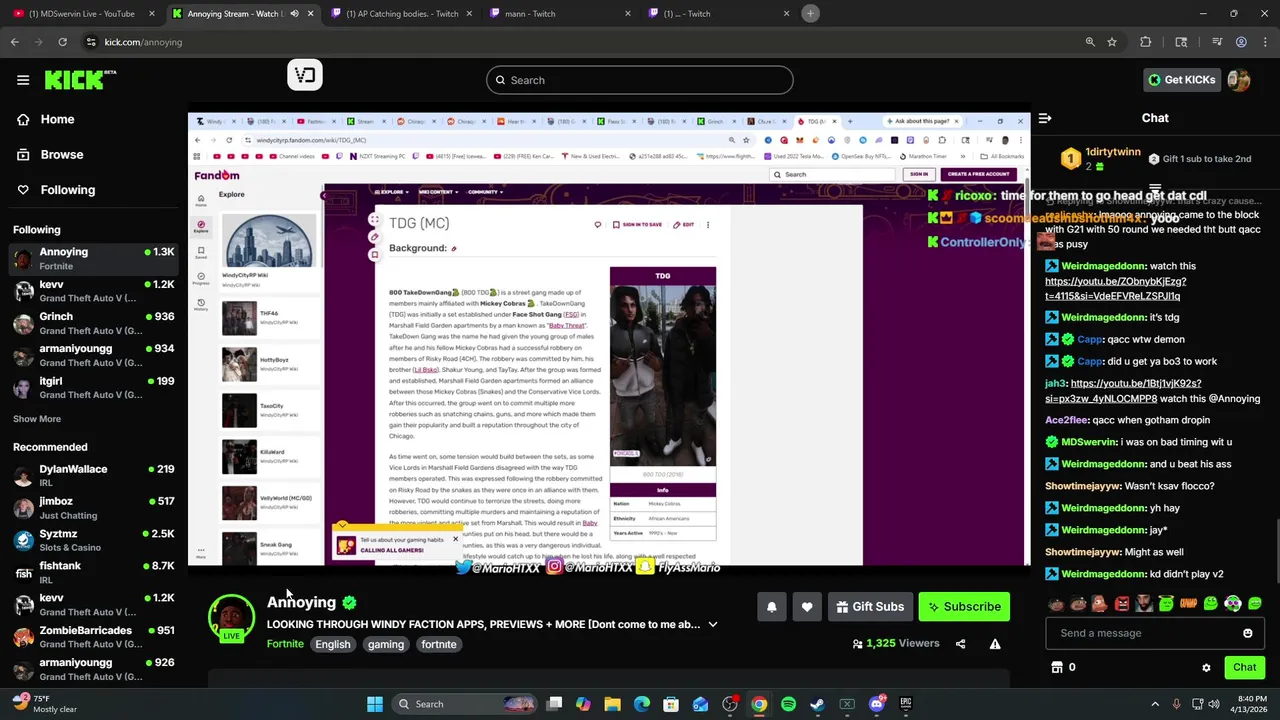Click the fortnite tag chip

pyautogui.click(x=438, y=645)
